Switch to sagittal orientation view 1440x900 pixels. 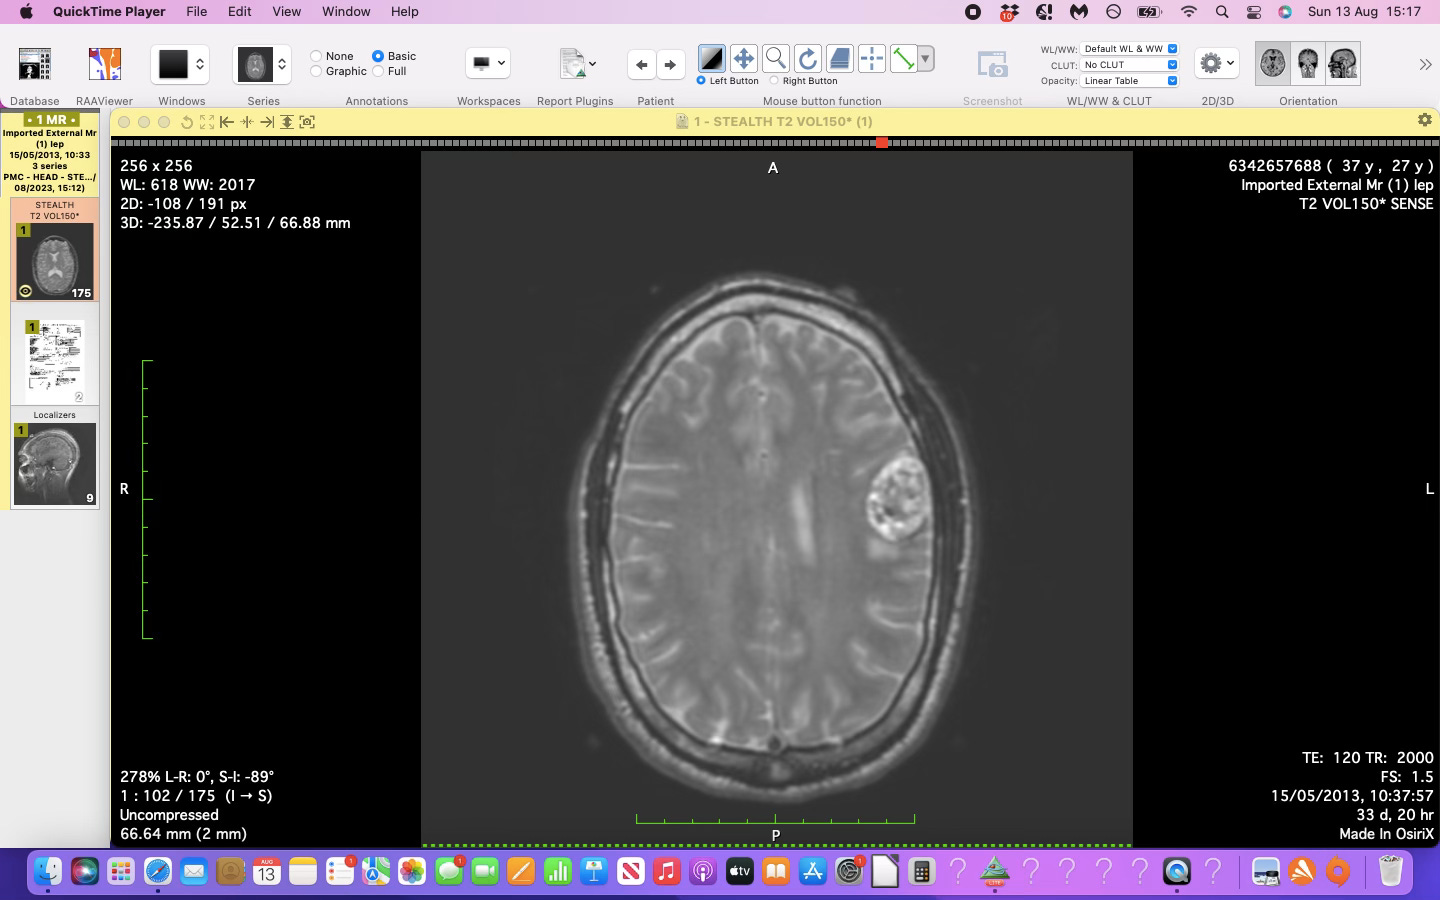pos(1342,64)
